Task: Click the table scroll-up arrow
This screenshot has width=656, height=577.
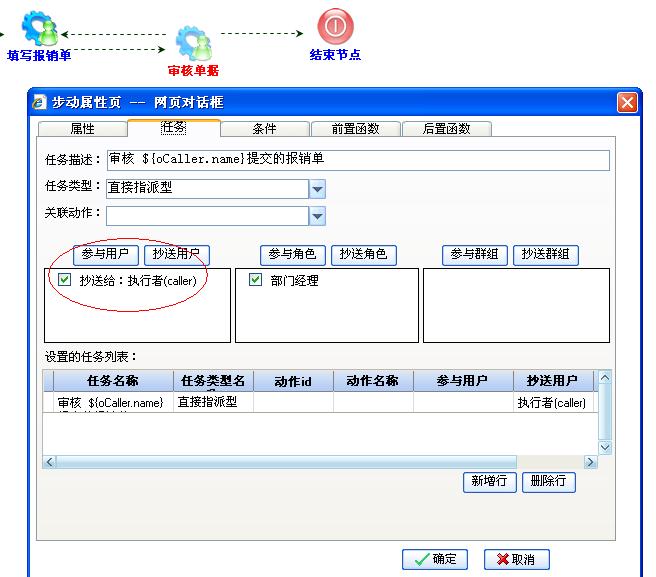Action: pos(605,378)
